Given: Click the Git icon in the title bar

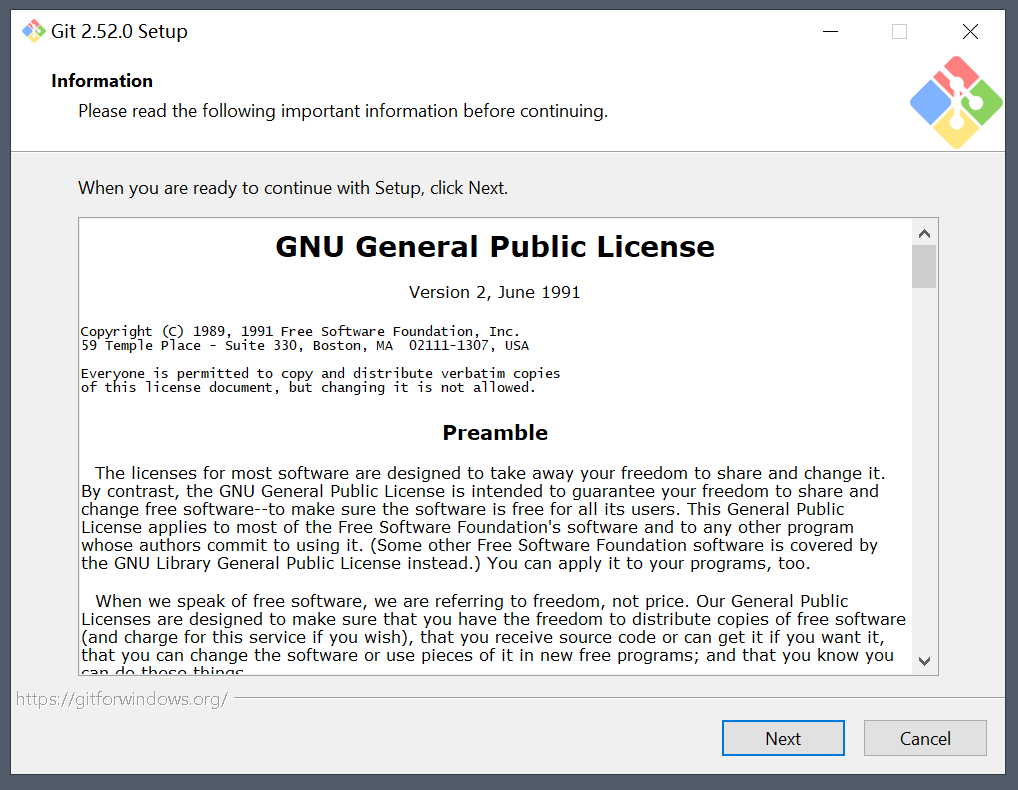Looking at the screenshot, I should [33, 31].
